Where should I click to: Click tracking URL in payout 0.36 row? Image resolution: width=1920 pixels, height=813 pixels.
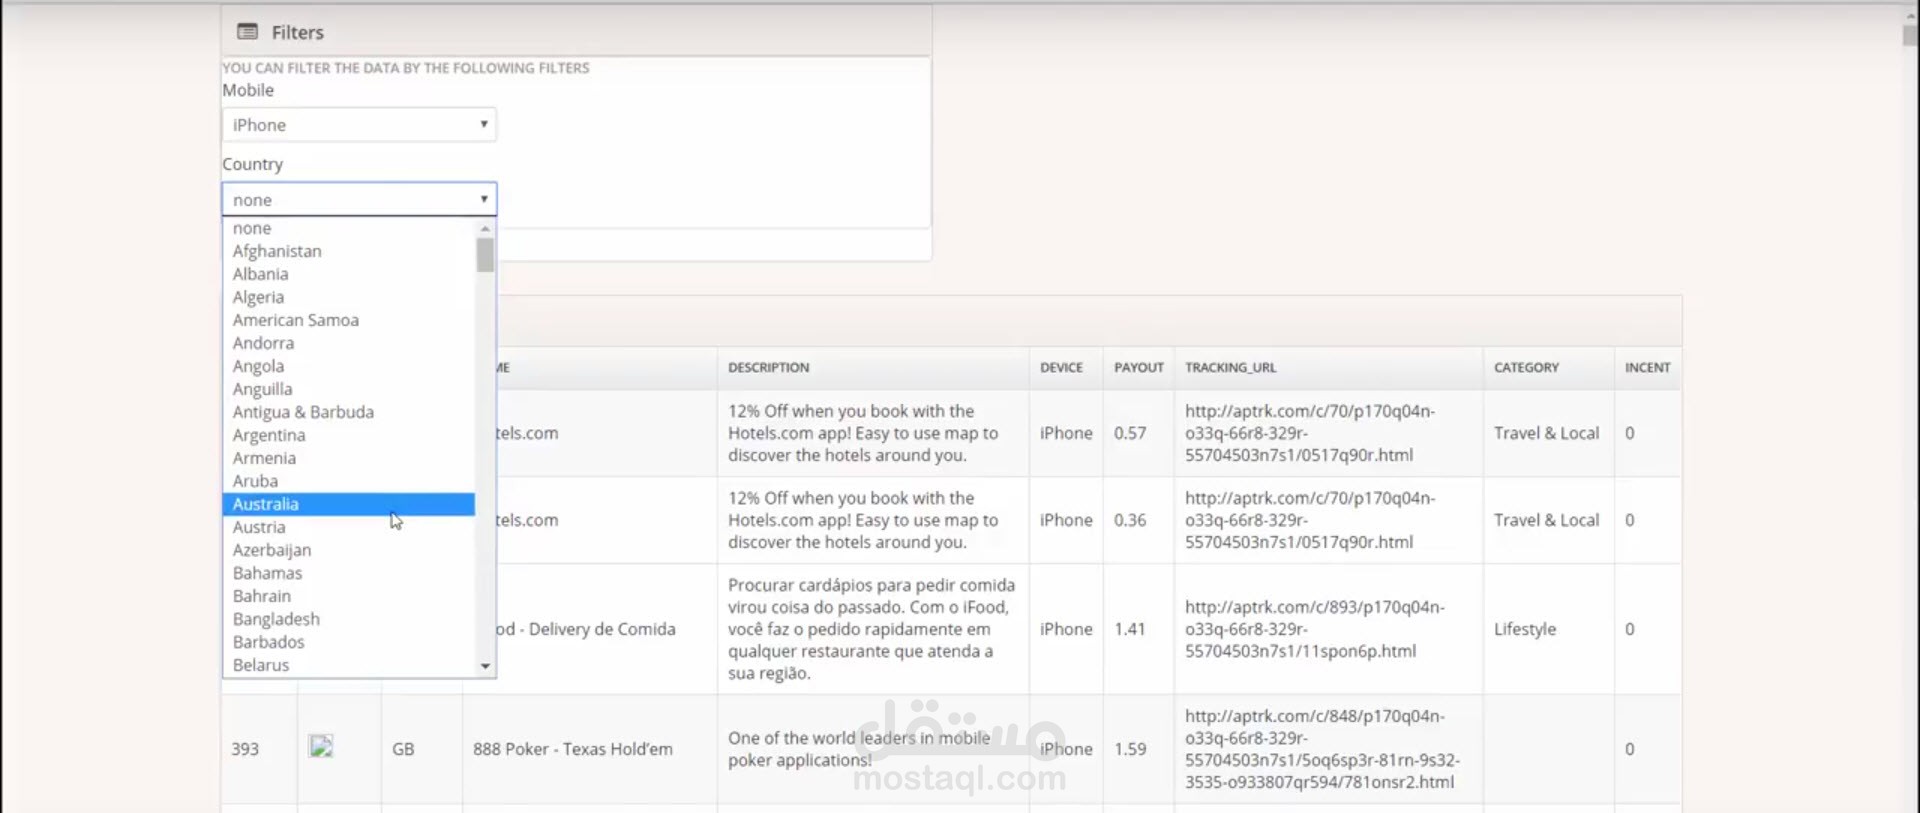[1310, 520]
